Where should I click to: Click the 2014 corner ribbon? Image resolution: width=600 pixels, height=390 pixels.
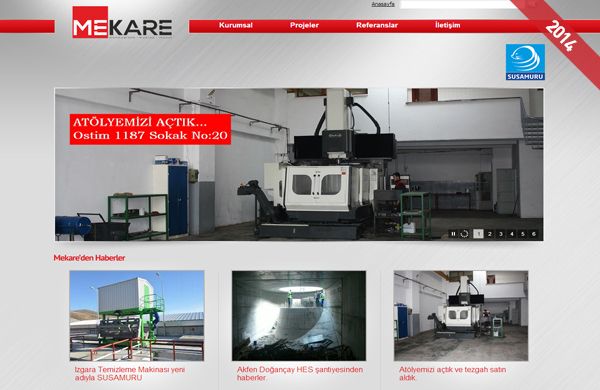pos(561,36)
